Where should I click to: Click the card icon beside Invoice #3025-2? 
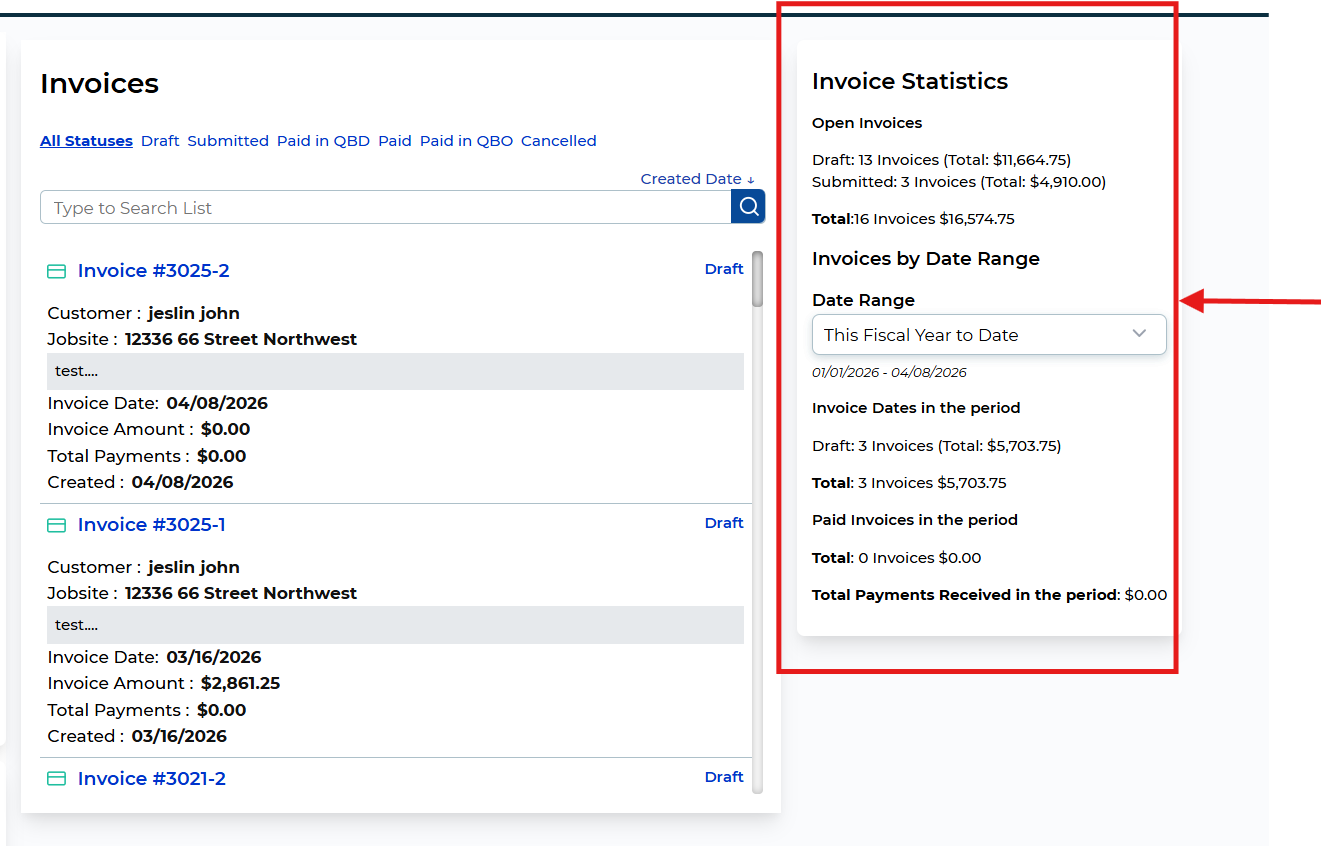tap(57, 271)
